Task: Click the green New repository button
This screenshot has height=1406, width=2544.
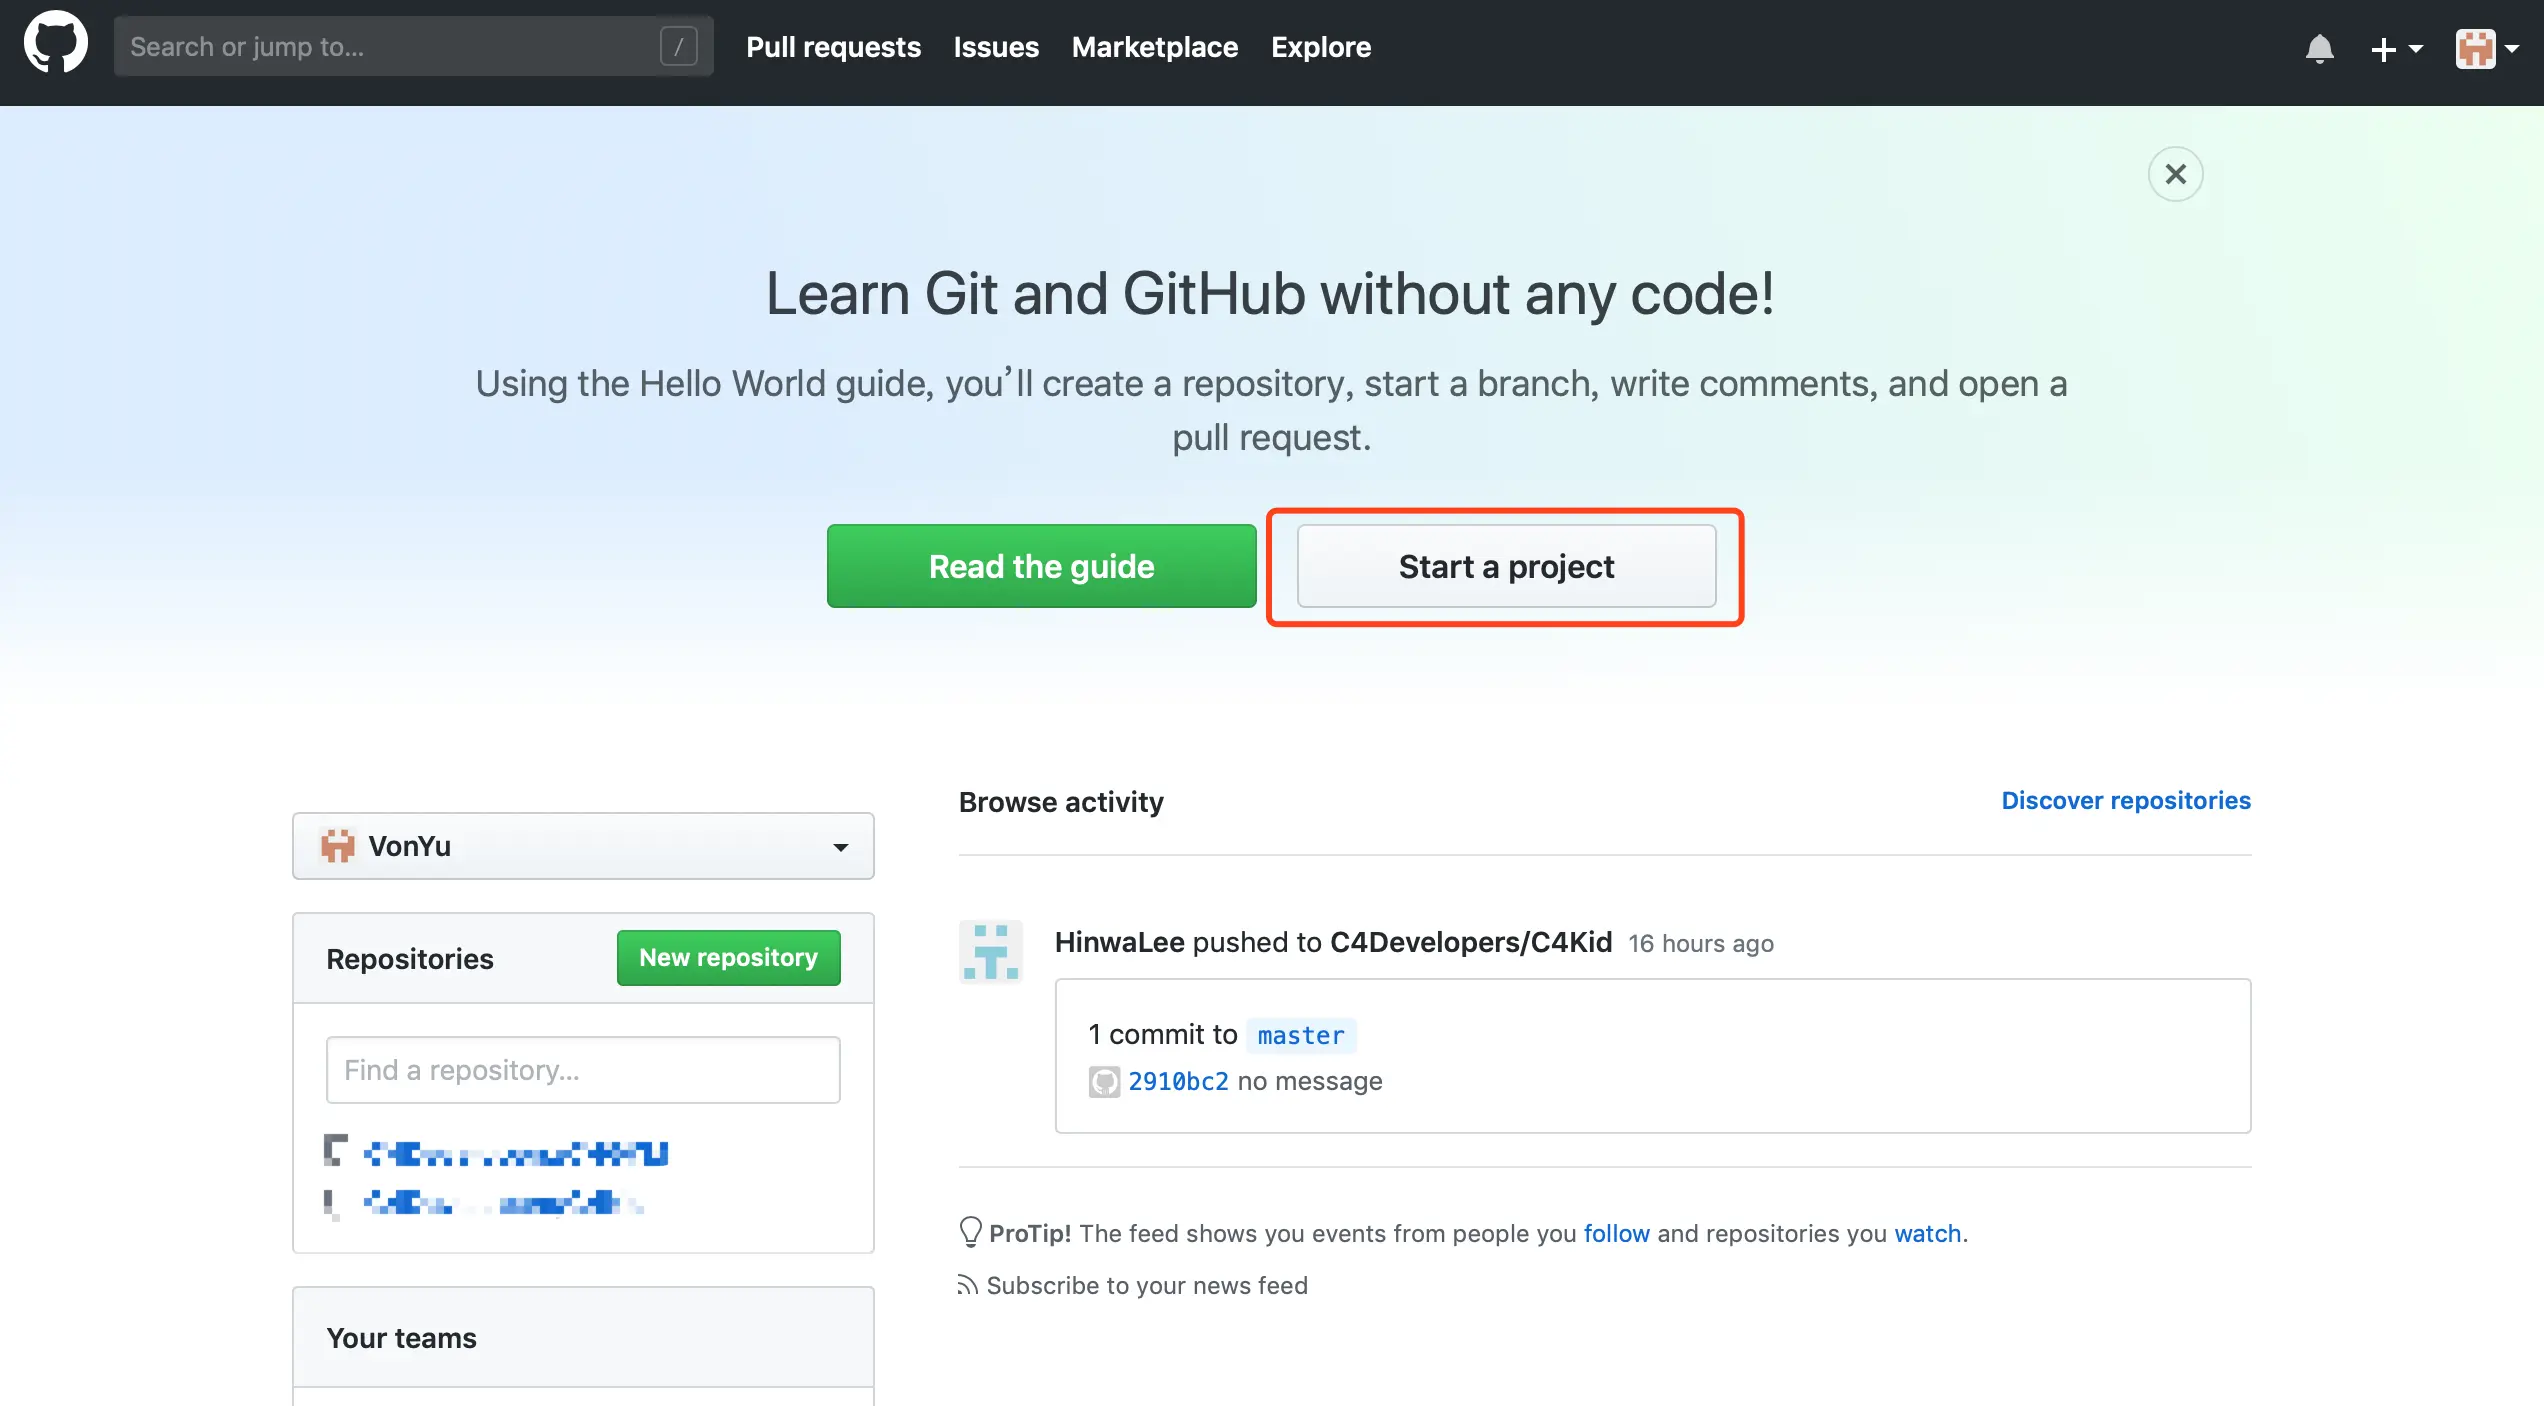Action: pos(728,958)
